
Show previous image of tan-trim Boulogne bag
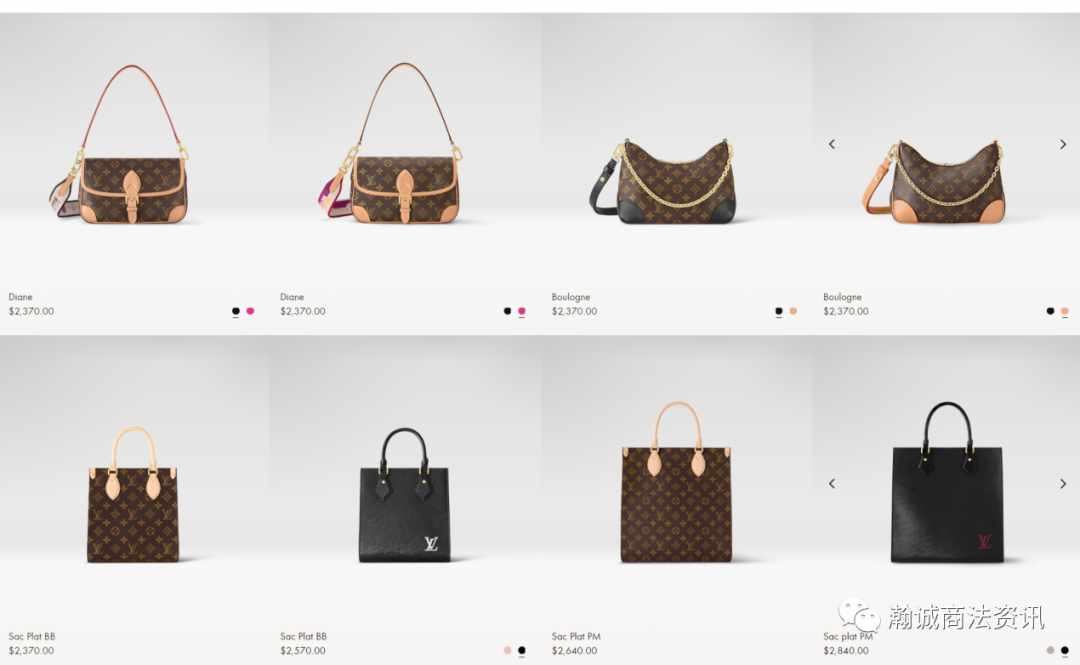(x=832, y=144)
